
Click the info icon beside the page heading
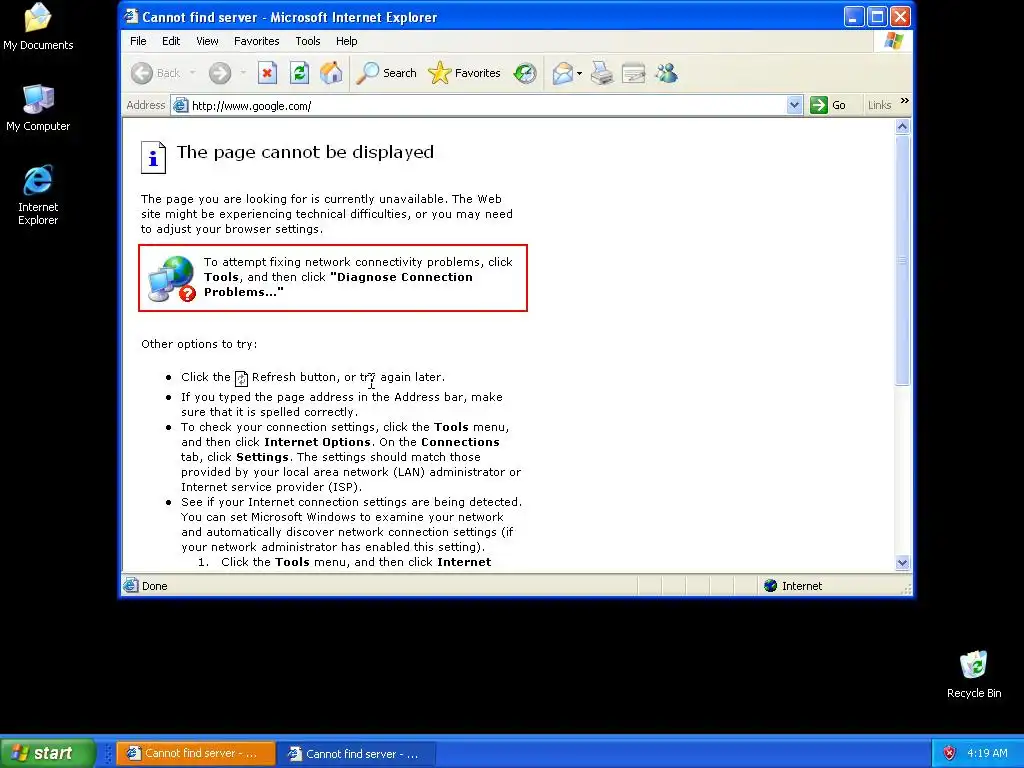[x=153, y=157]
